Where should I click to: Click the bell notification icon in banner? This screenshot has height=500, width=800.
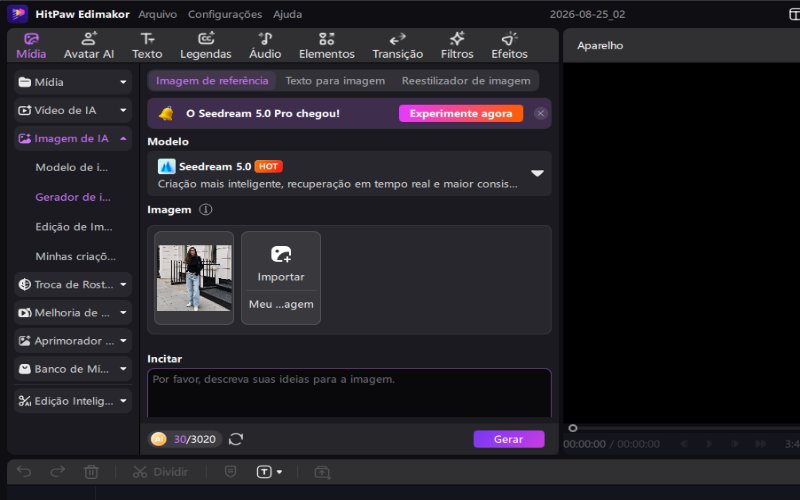pyautogui.click(x=166, y=113)
